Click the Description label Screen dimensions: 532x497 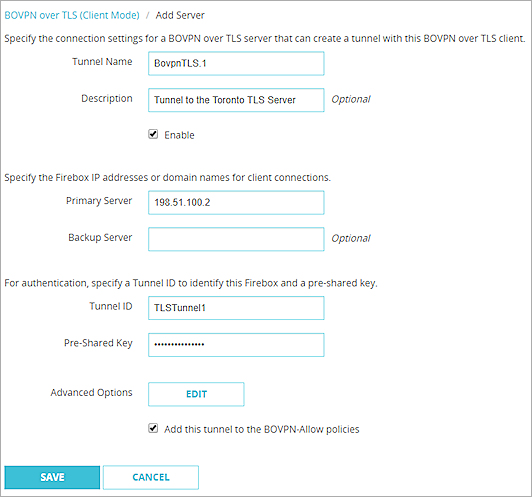[x=107, y=98]
